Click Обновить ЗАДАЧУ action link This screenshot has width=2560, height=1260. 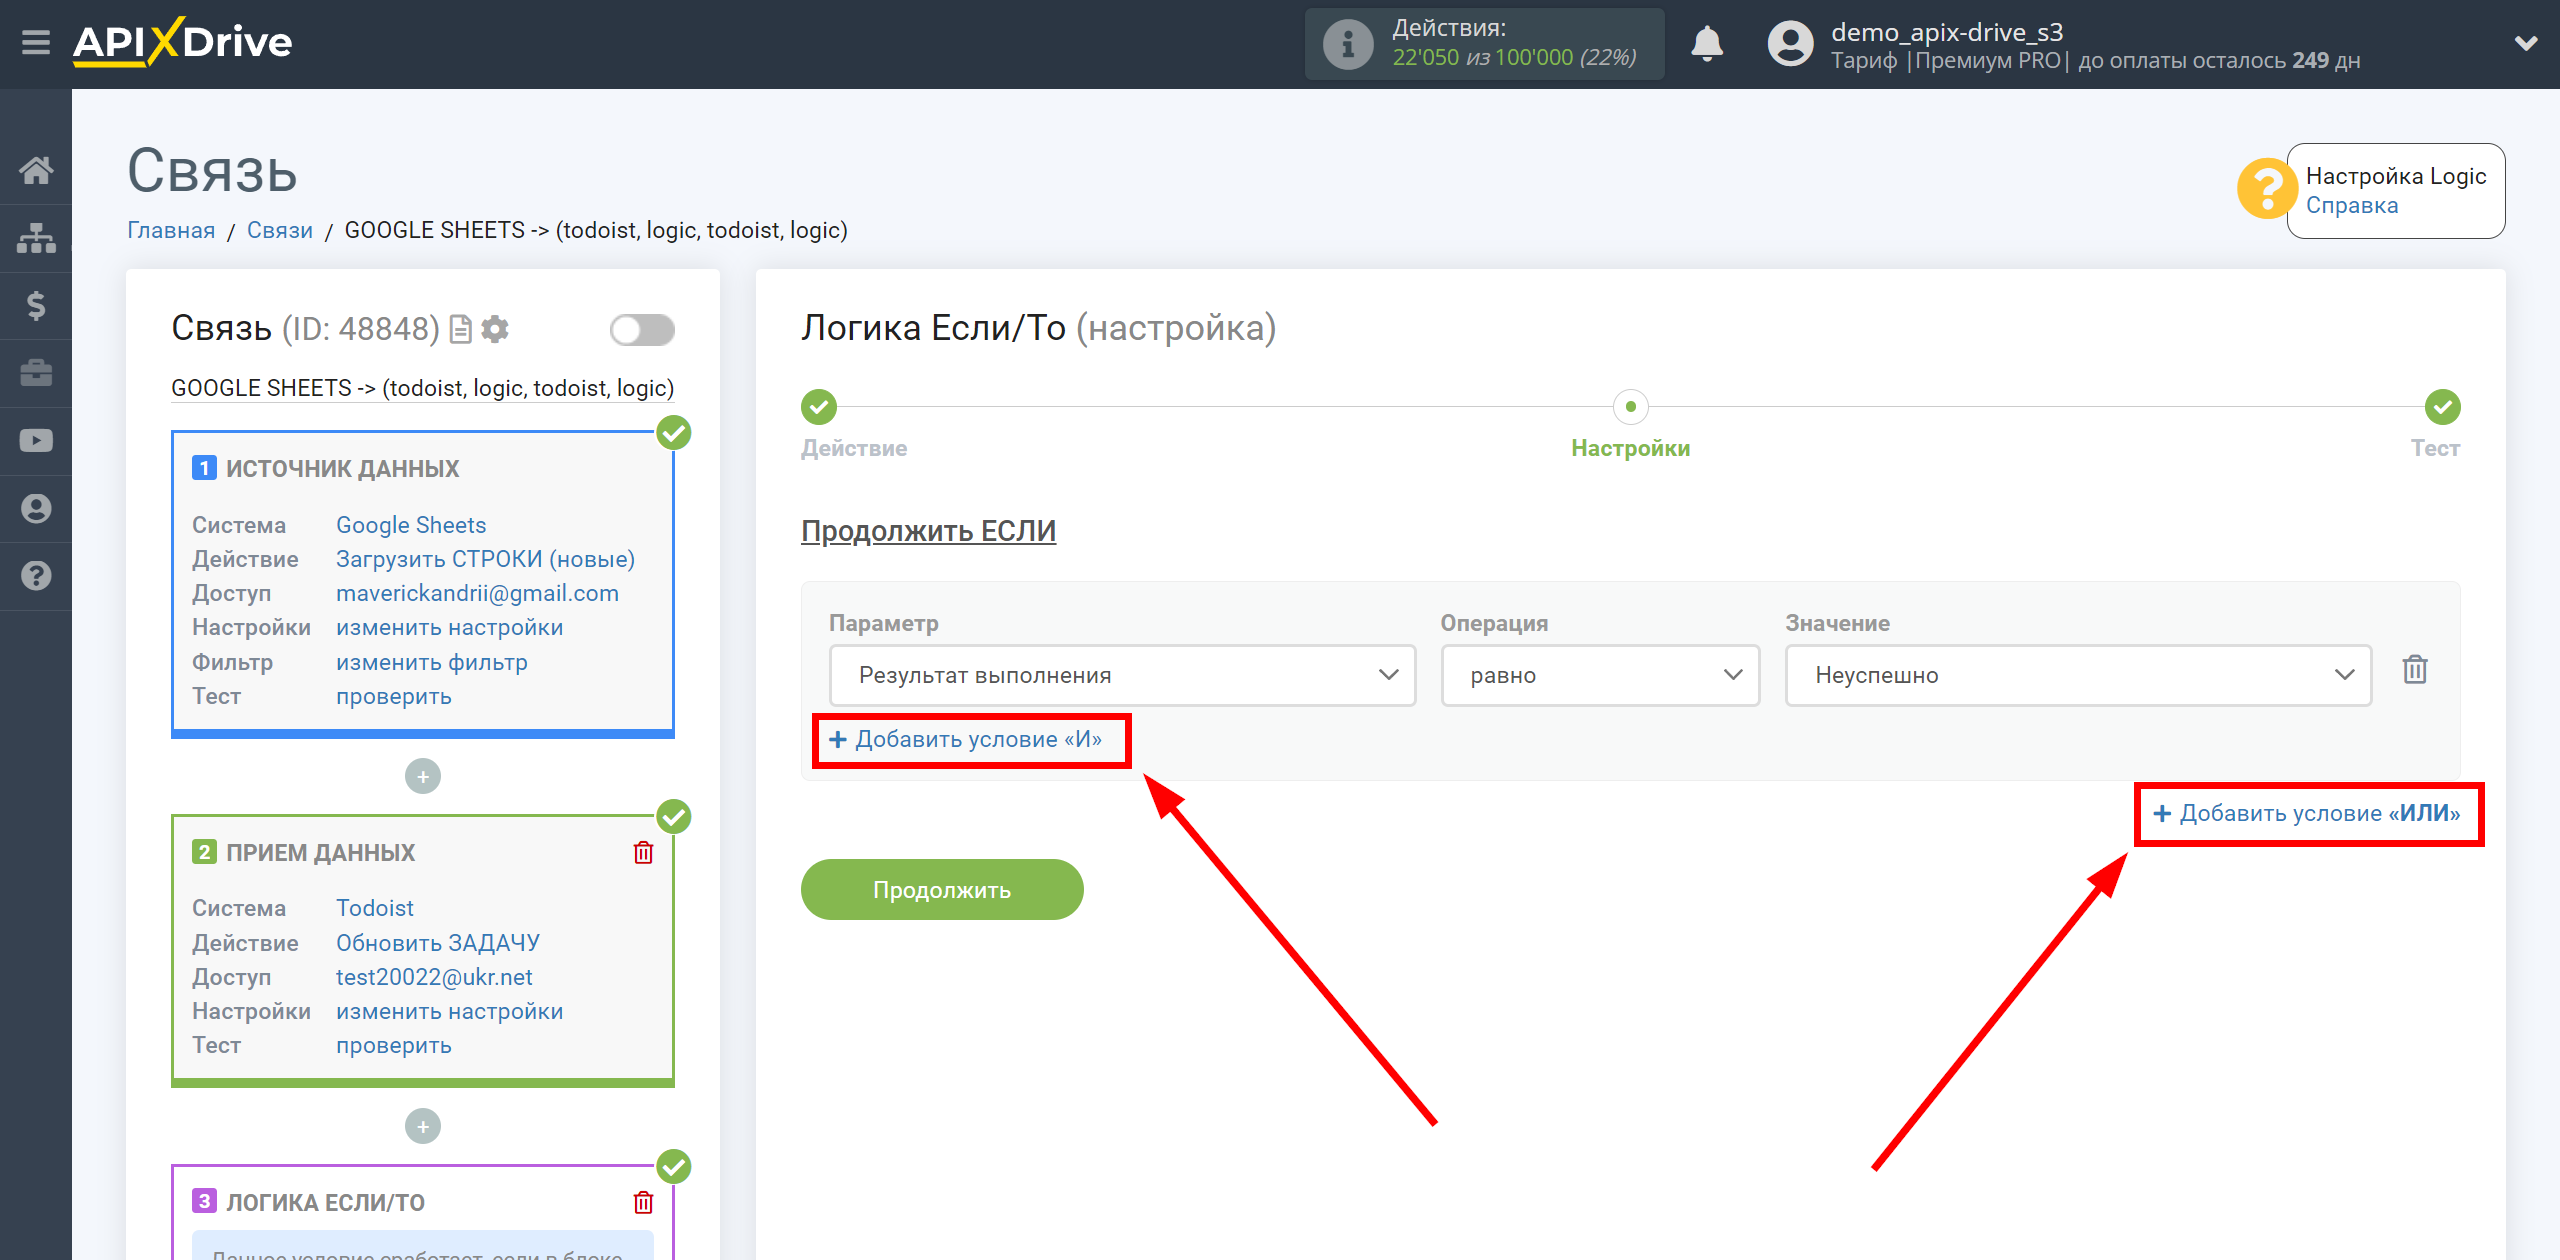[x=437, y=943]
